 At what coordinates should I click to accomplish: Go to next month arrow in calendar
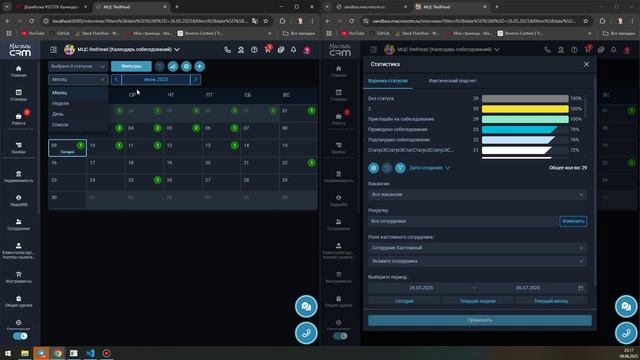(x=196, y=80)
